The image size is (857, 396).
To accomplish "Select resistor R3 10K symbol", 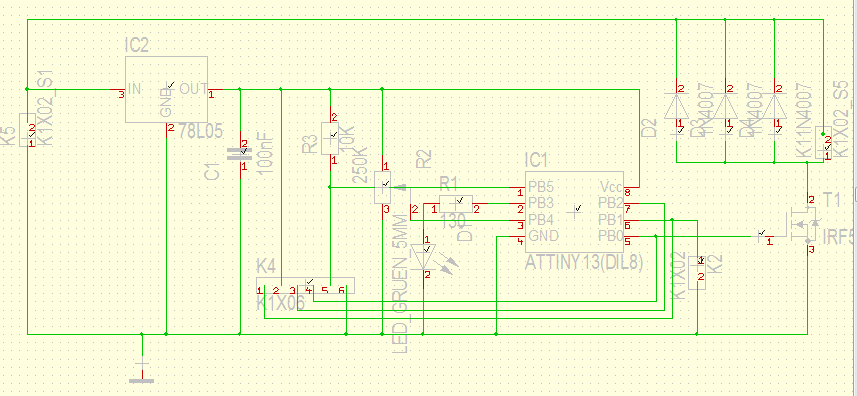I will 330,139.
